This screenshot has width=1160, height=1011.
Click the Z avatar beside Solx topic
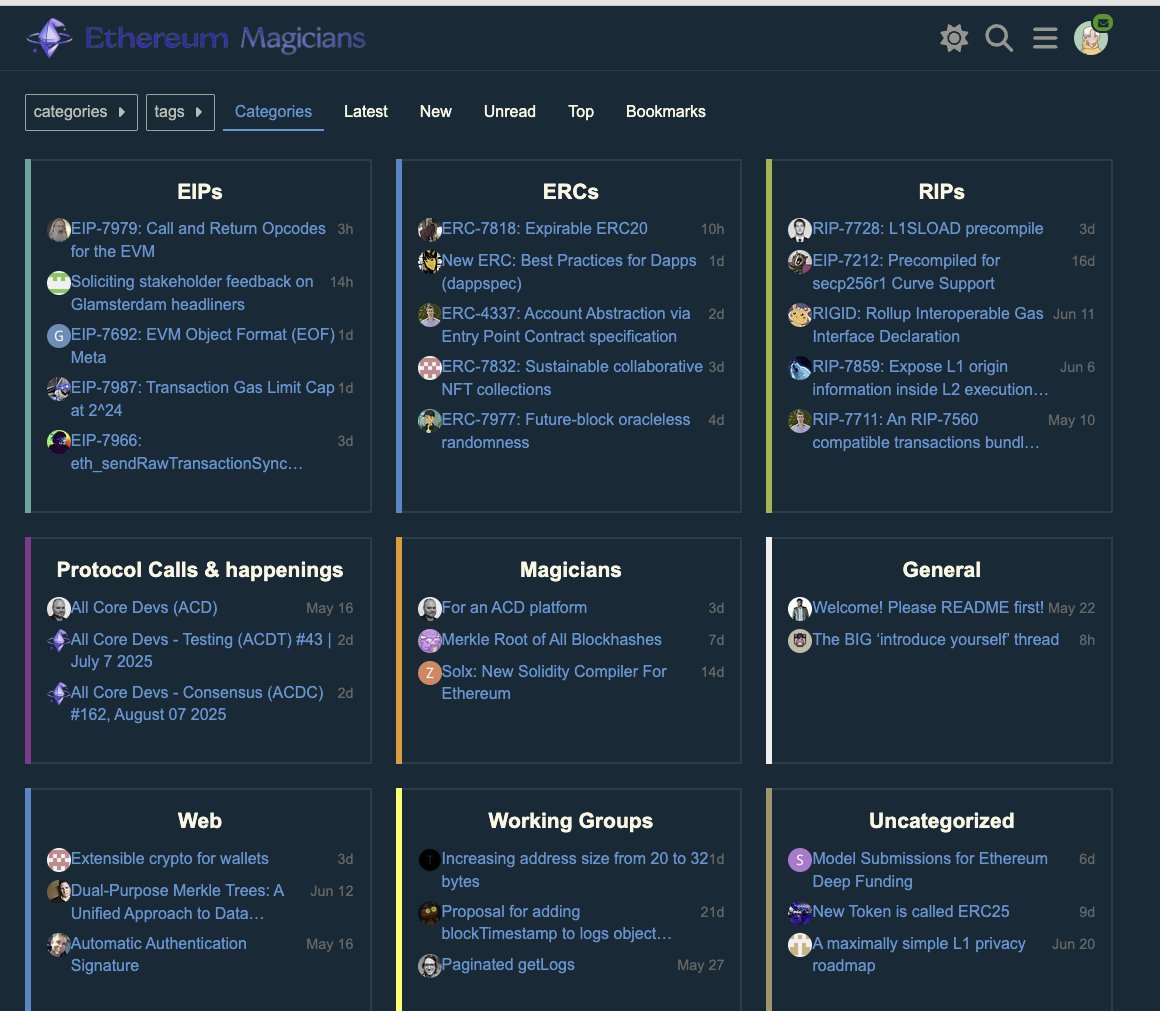[x=429, y=672]
